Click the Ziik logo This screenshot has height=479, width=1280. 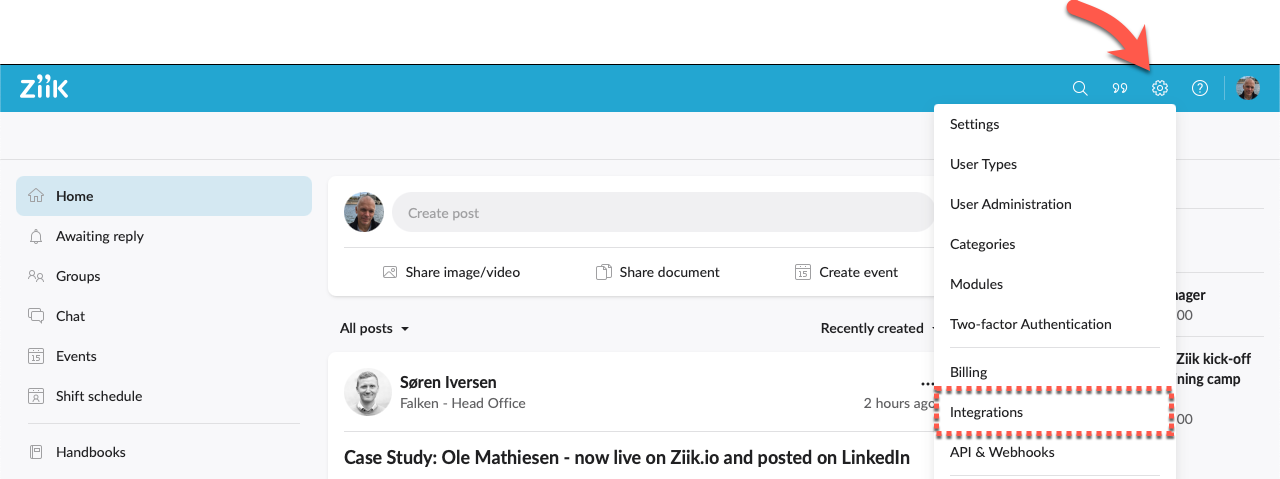[44, 88]
